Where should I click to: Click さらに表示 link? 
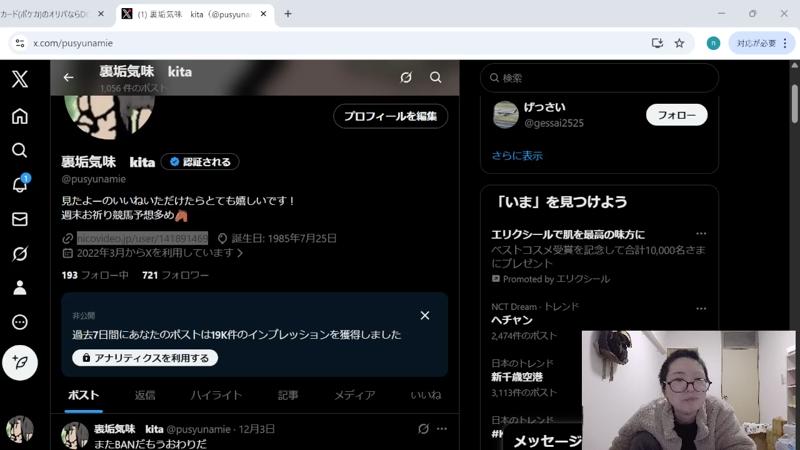tap(517, 156)
